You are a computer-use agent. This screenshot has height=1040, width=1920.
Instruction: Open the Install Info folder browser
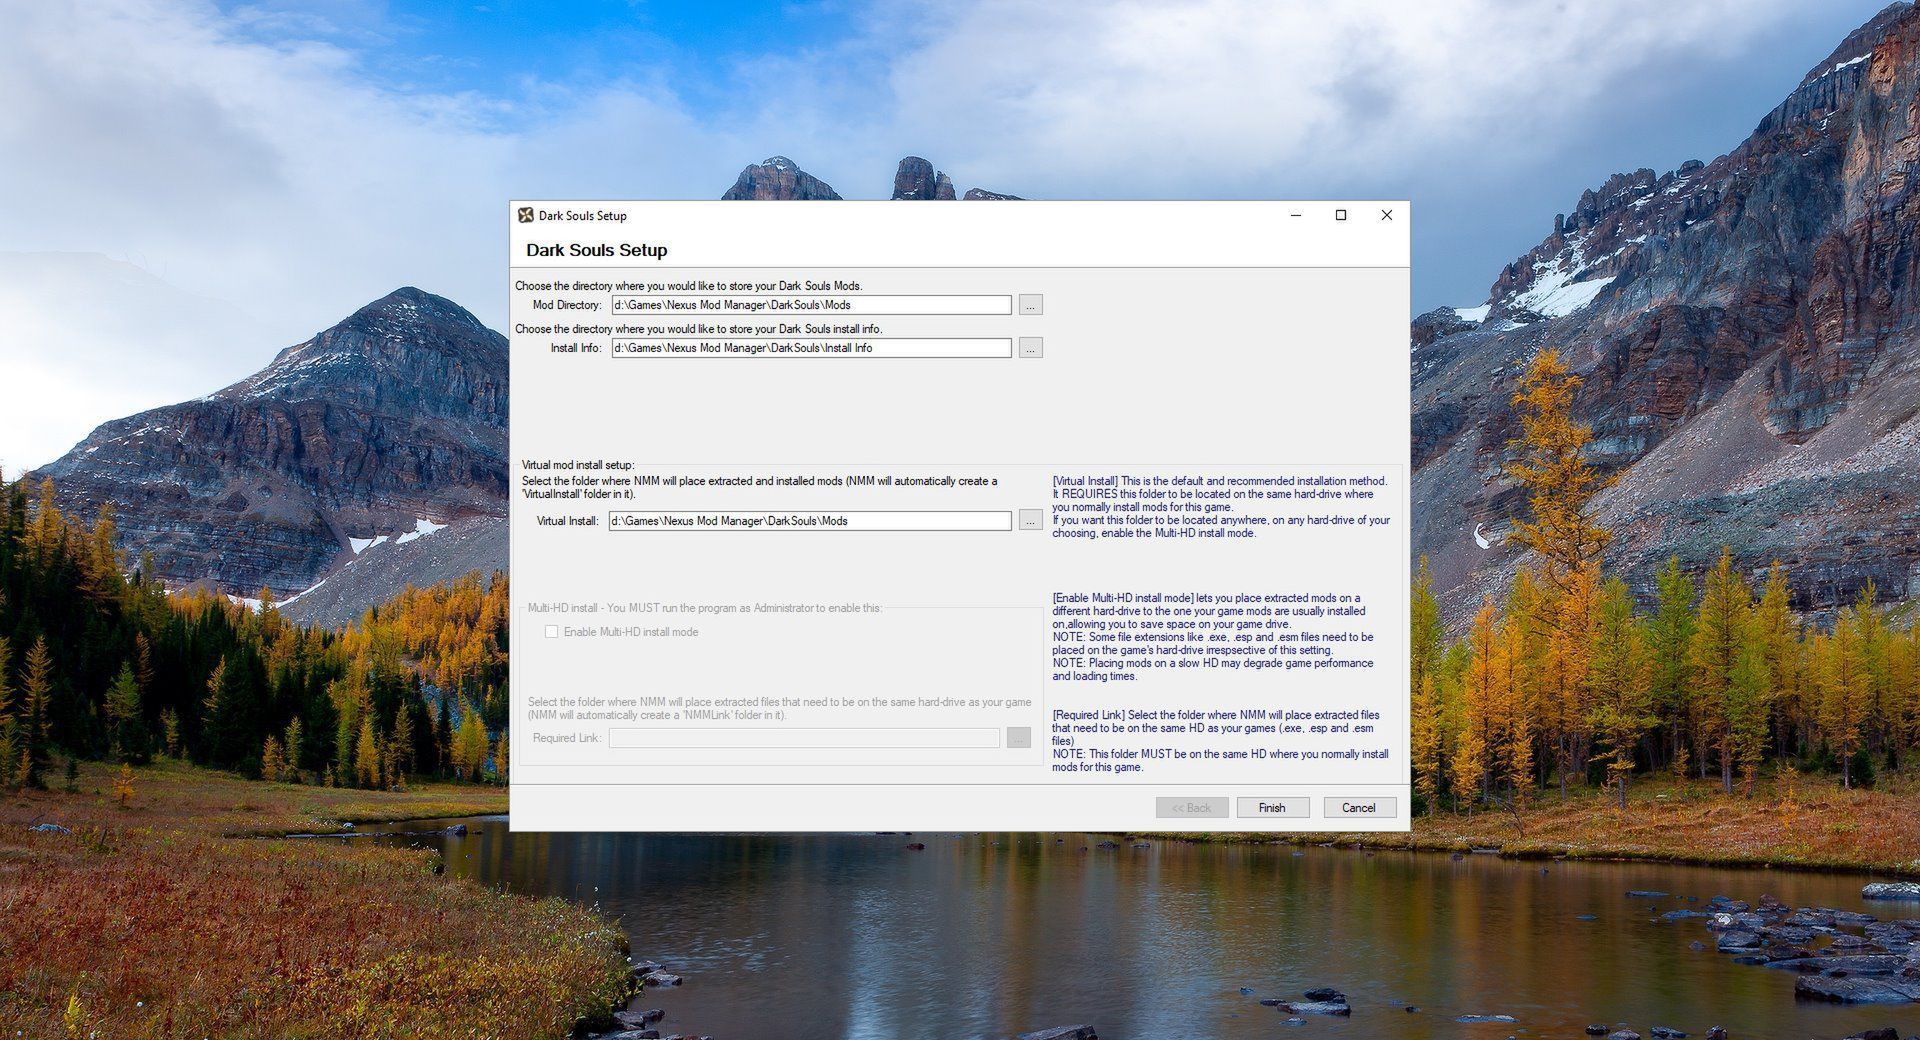click(x=1029, y=348)
